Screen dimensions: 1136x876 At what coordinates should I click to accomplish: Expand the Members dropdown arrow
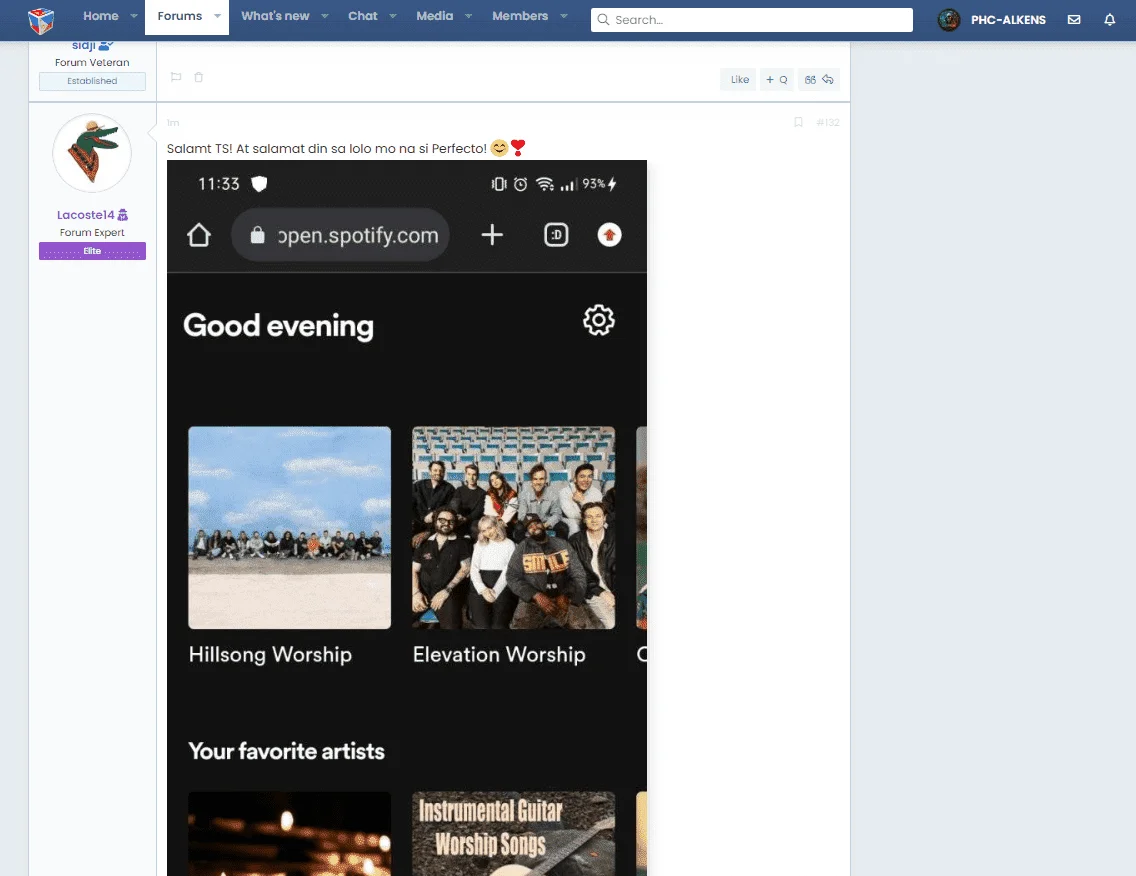pos(564,16)
